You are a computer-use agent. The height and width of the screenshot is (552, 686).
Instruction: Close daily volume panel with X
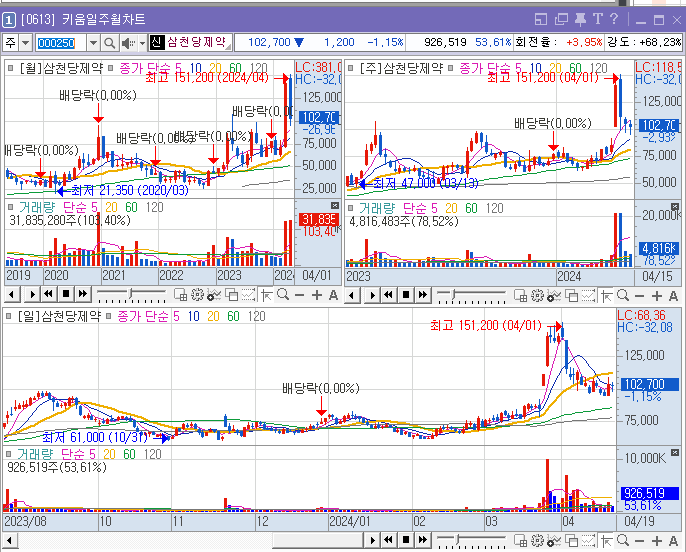coord(675,452)
